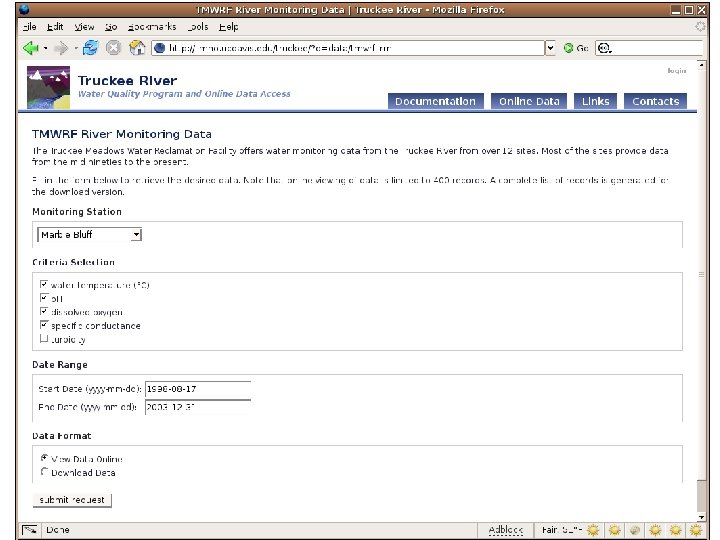The image size is (720, 540).
Task: Open the Links tab
Action: coord(596,101)
